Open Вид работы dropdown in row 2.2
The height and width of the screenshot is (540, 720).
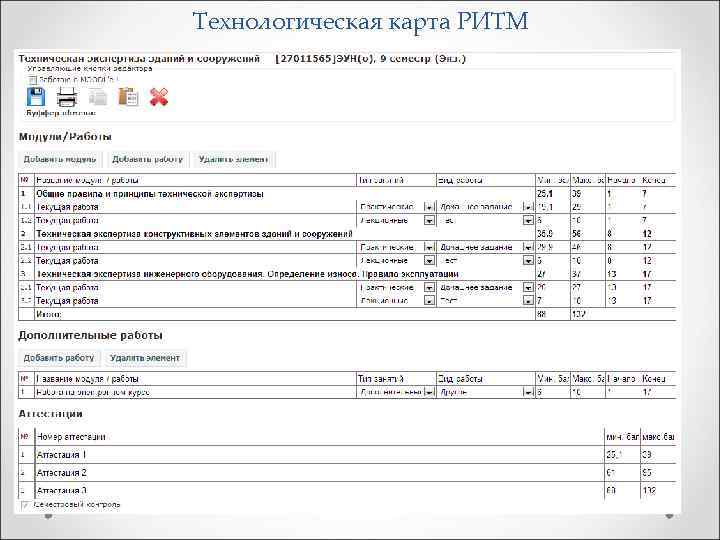coord(528,261)
